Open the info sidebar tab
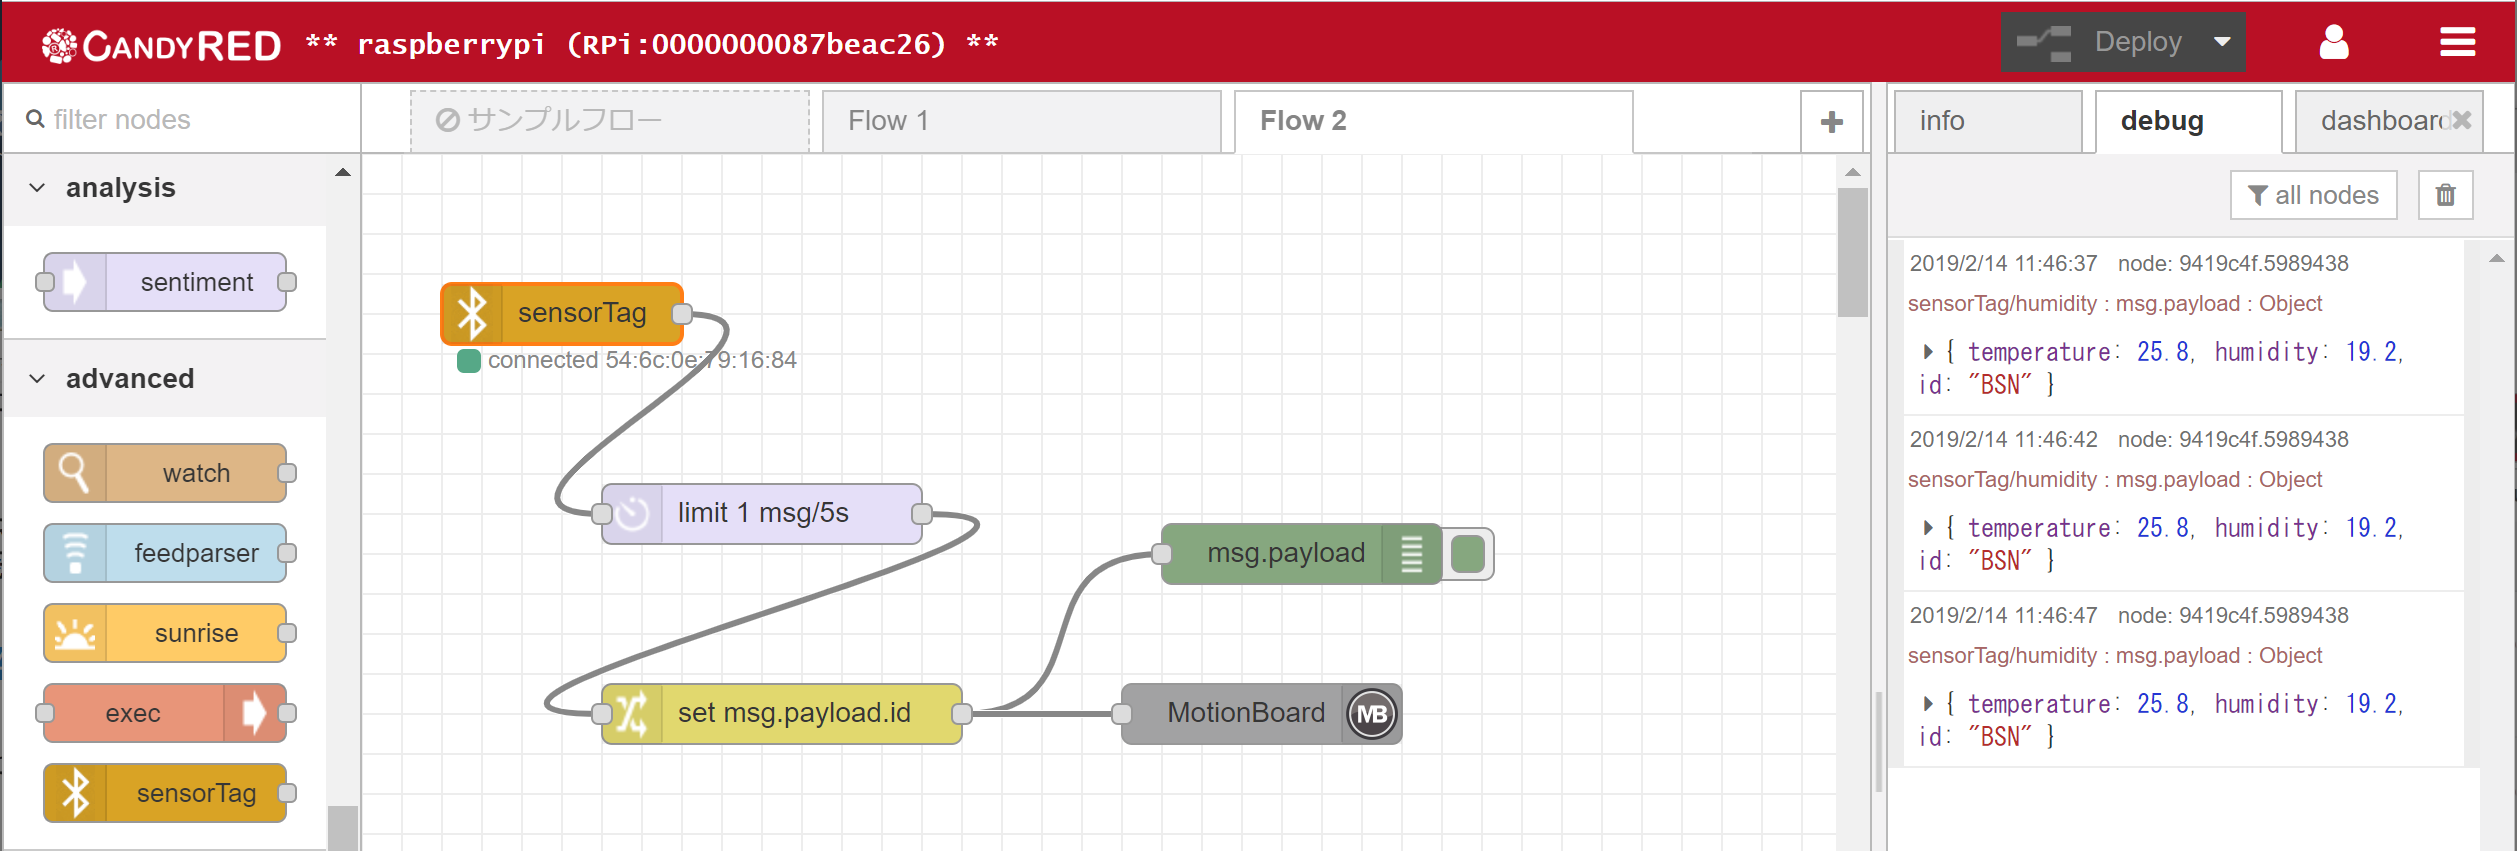The image size is (2517, 851). tap(1988, 121)
